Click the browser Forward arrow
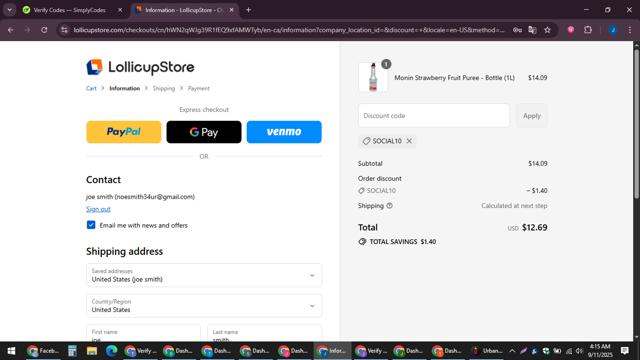The height and width of the screenshot is (360, 640). pos(27,30)
